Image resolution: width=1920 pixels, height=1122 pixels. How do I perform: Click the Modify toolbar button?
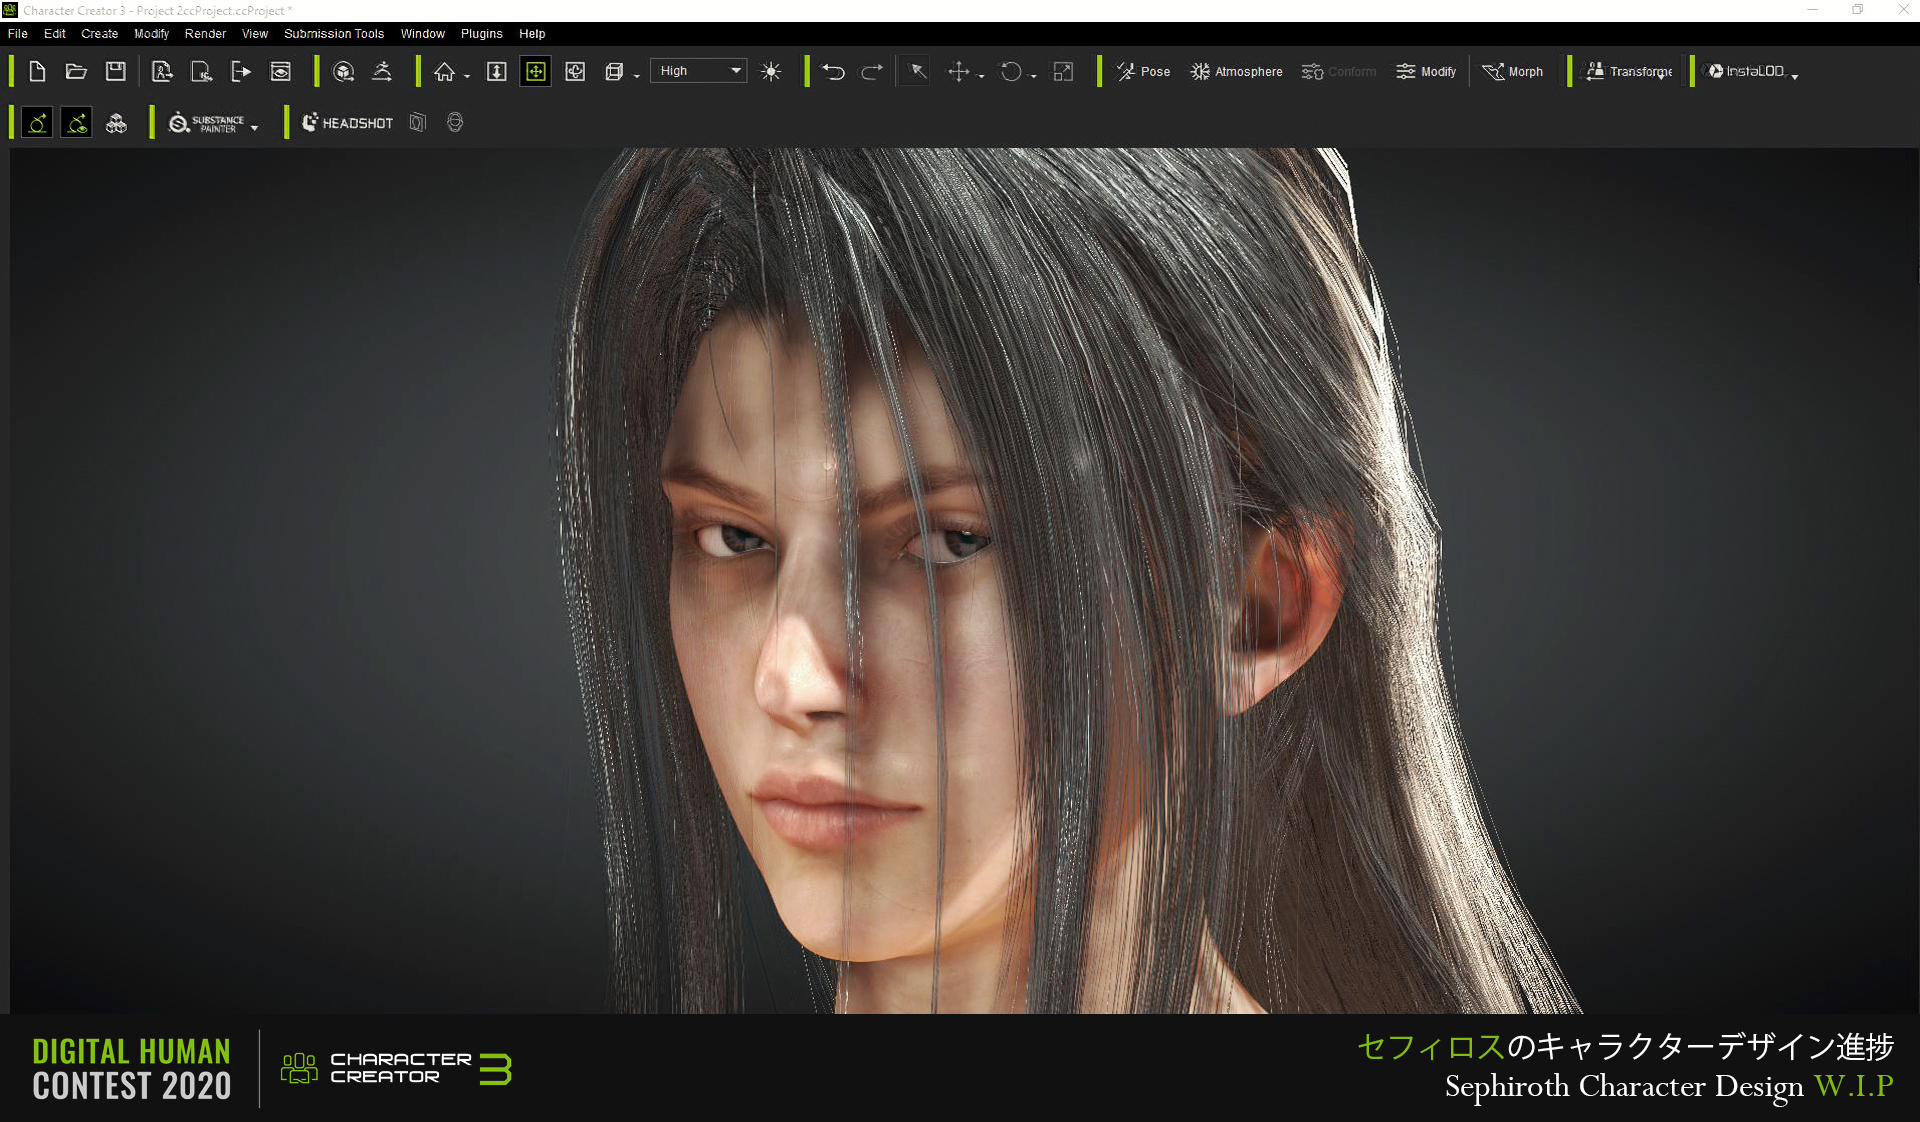pos(1426,72)
